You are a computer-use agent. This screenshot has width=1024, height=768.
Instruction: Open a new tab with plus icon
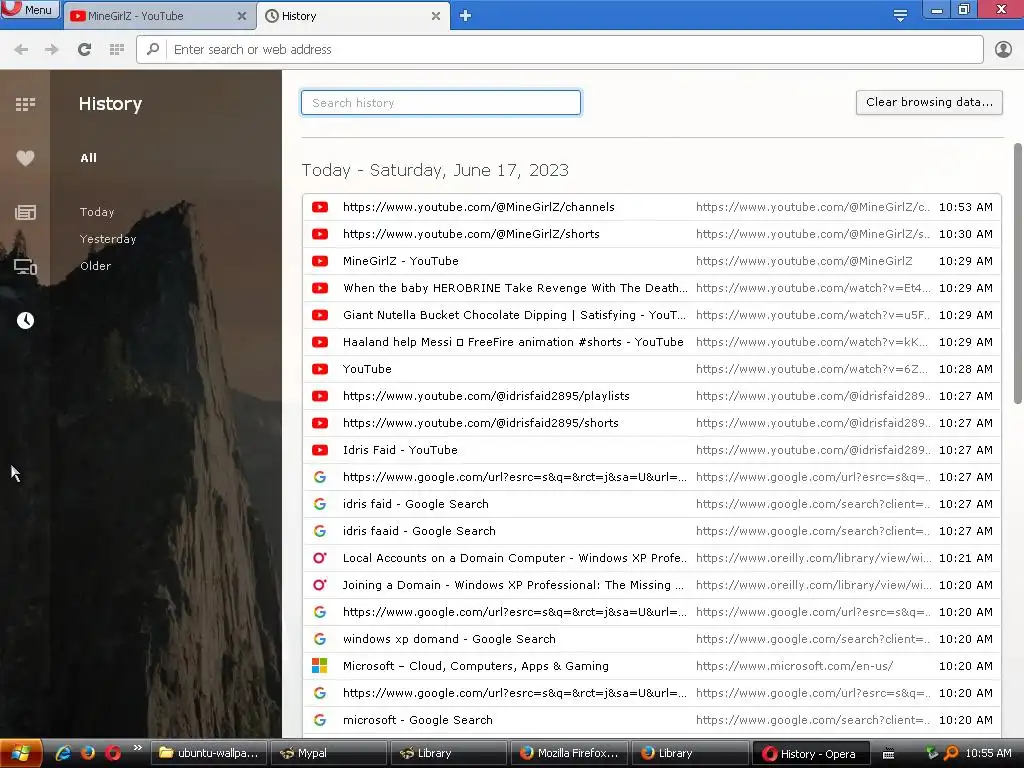465,16
